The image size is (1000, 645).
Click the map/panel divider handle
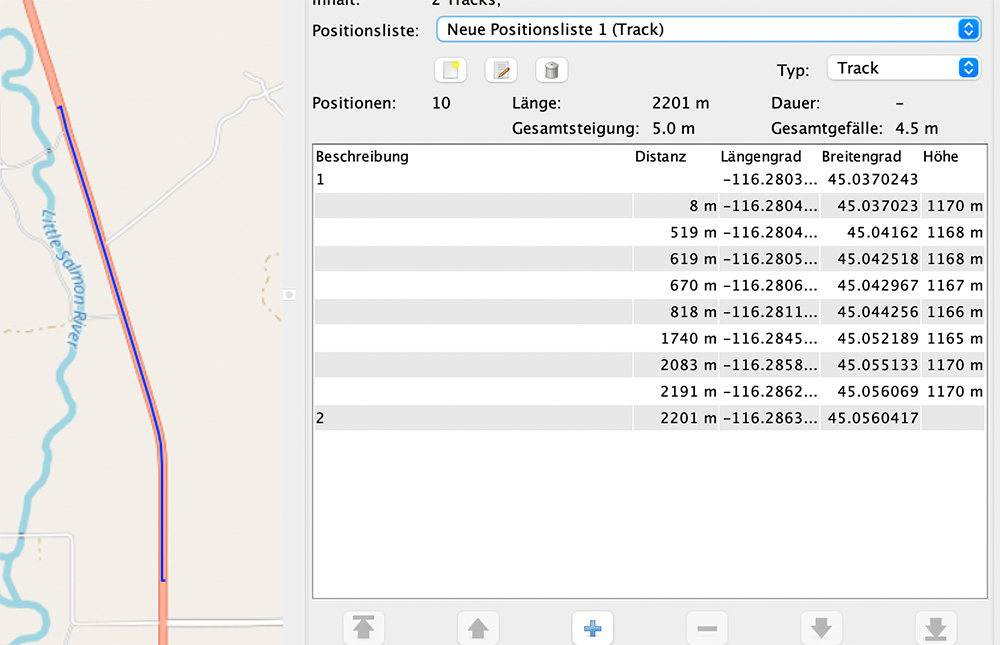point(289,295)
